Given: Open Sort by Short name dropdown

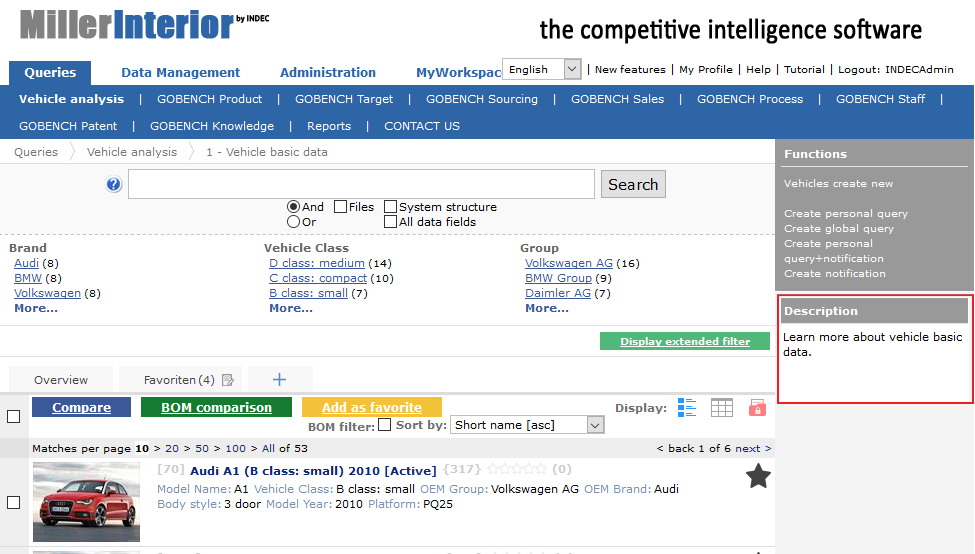Looking at the screenshot, I should pos(527,425).
